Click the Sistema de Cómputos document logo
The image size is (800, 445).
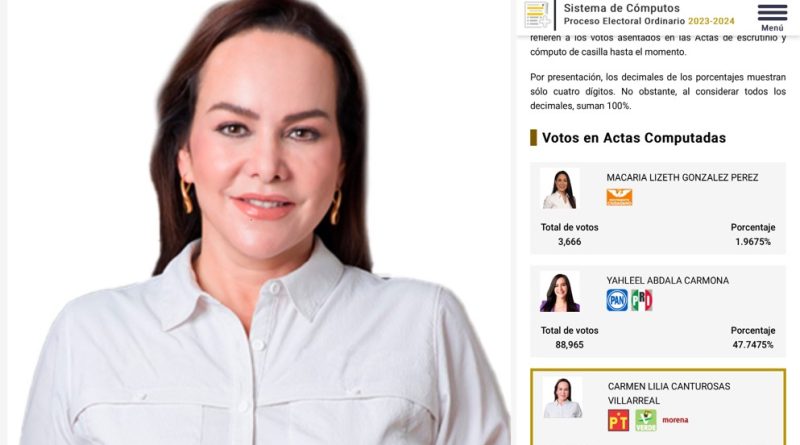537,15
